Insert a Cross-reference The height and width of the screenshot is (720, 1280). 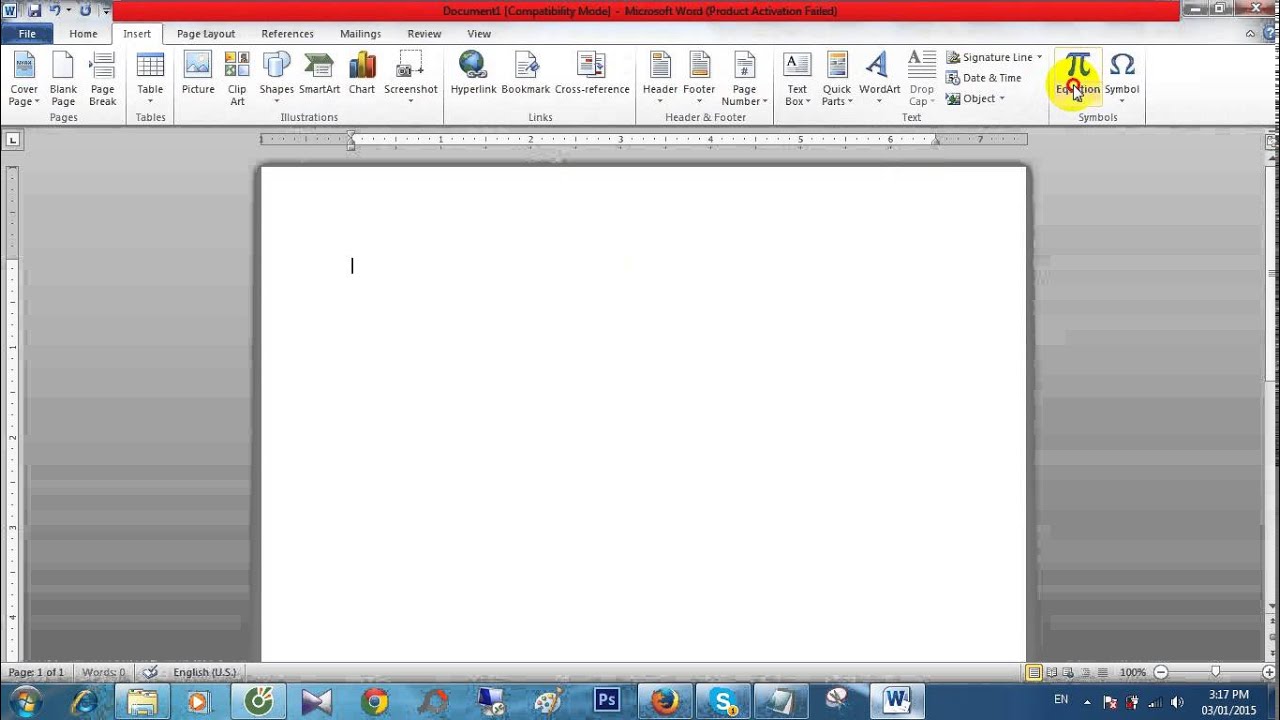[x=592, y=74]
